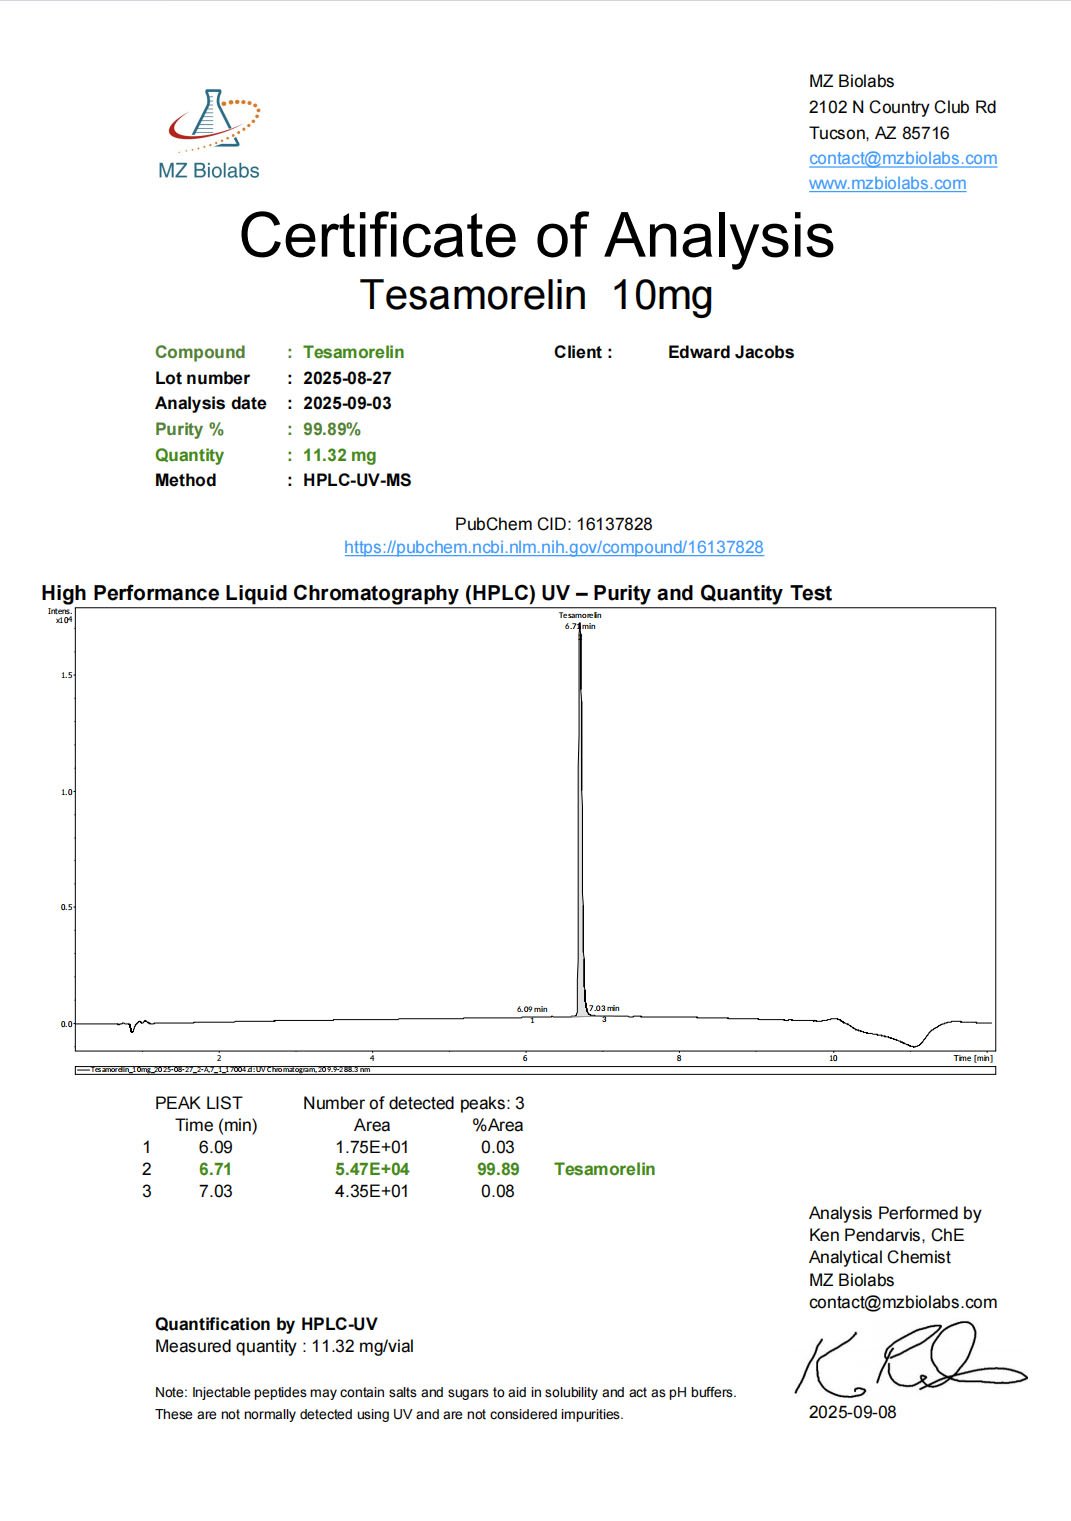Viewport: 1071px width, 1521px height.
Task: Open the contact@mzbiolabs.com email link
Action: (902, 158)
